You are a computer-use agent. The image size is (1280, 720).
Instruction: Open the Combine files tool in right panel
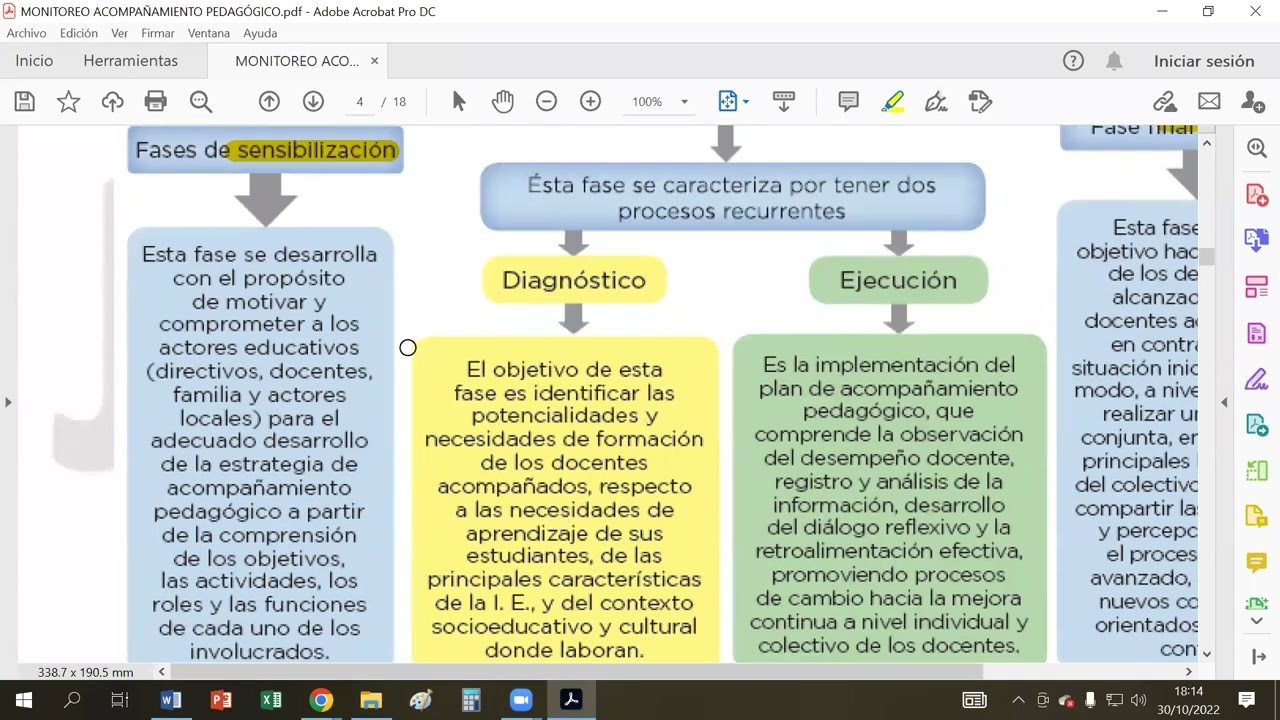[x=1257, y=240]
